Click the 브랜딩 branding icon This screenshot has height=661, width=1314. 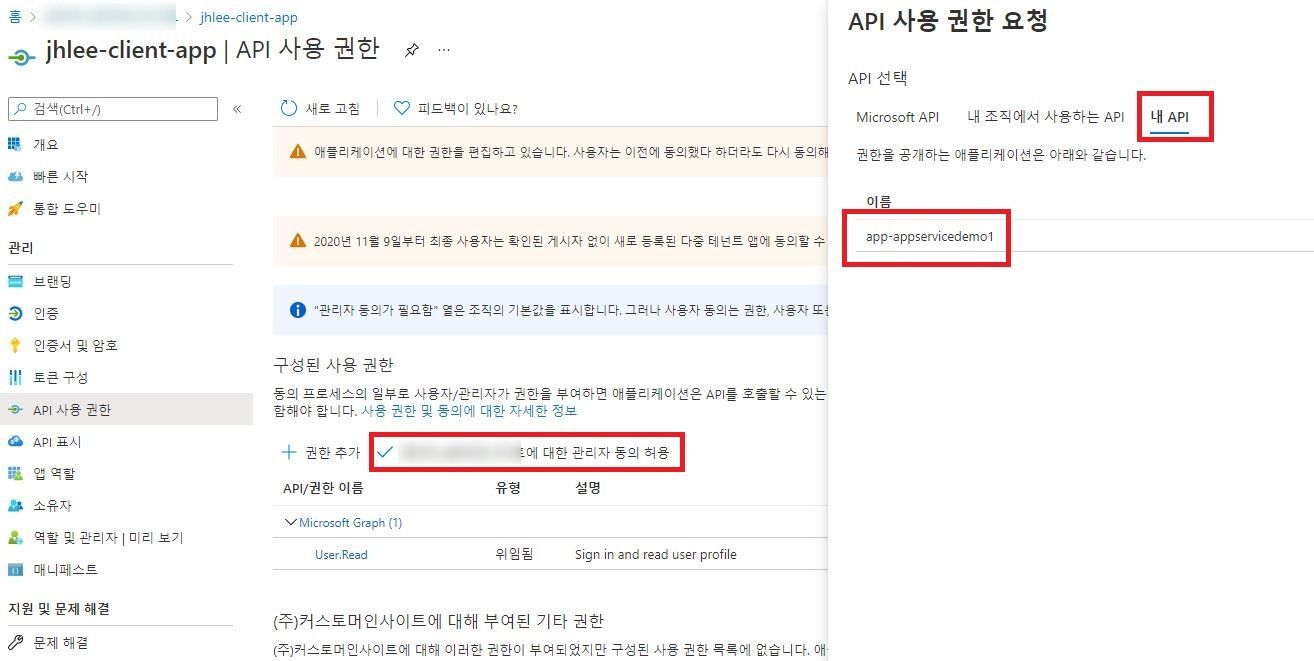[x=15, y=281]
